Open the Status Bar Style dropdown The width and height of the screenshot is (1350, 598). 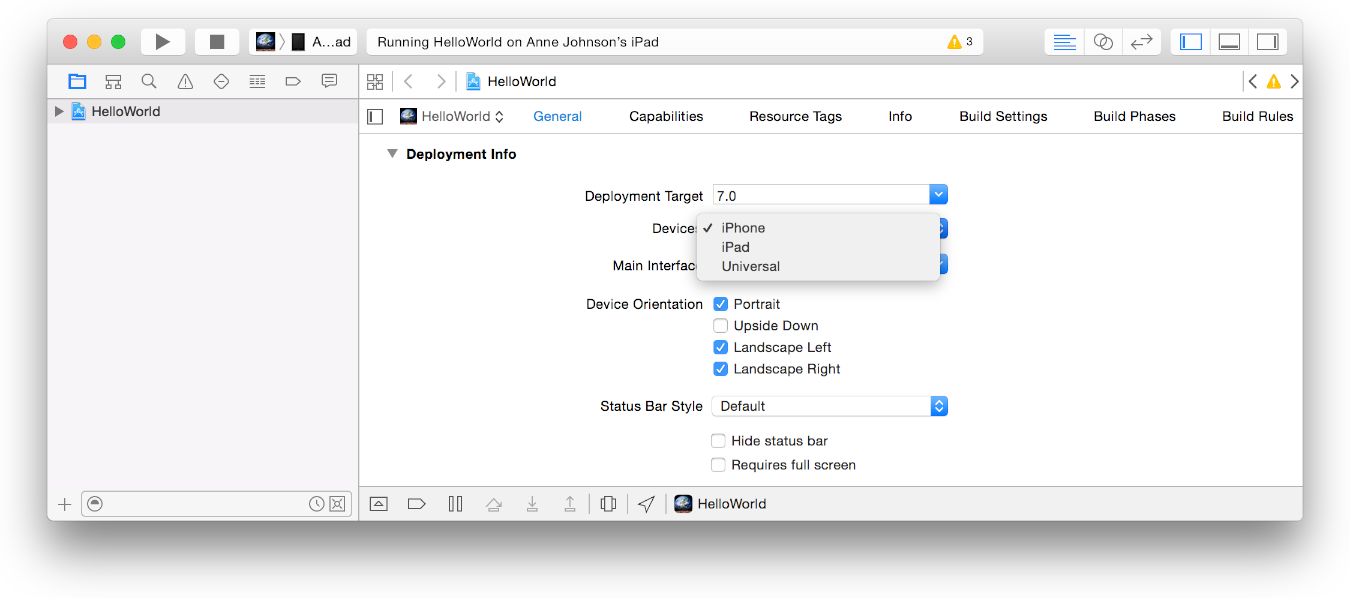pyautogui.click(x=829, y=406)
